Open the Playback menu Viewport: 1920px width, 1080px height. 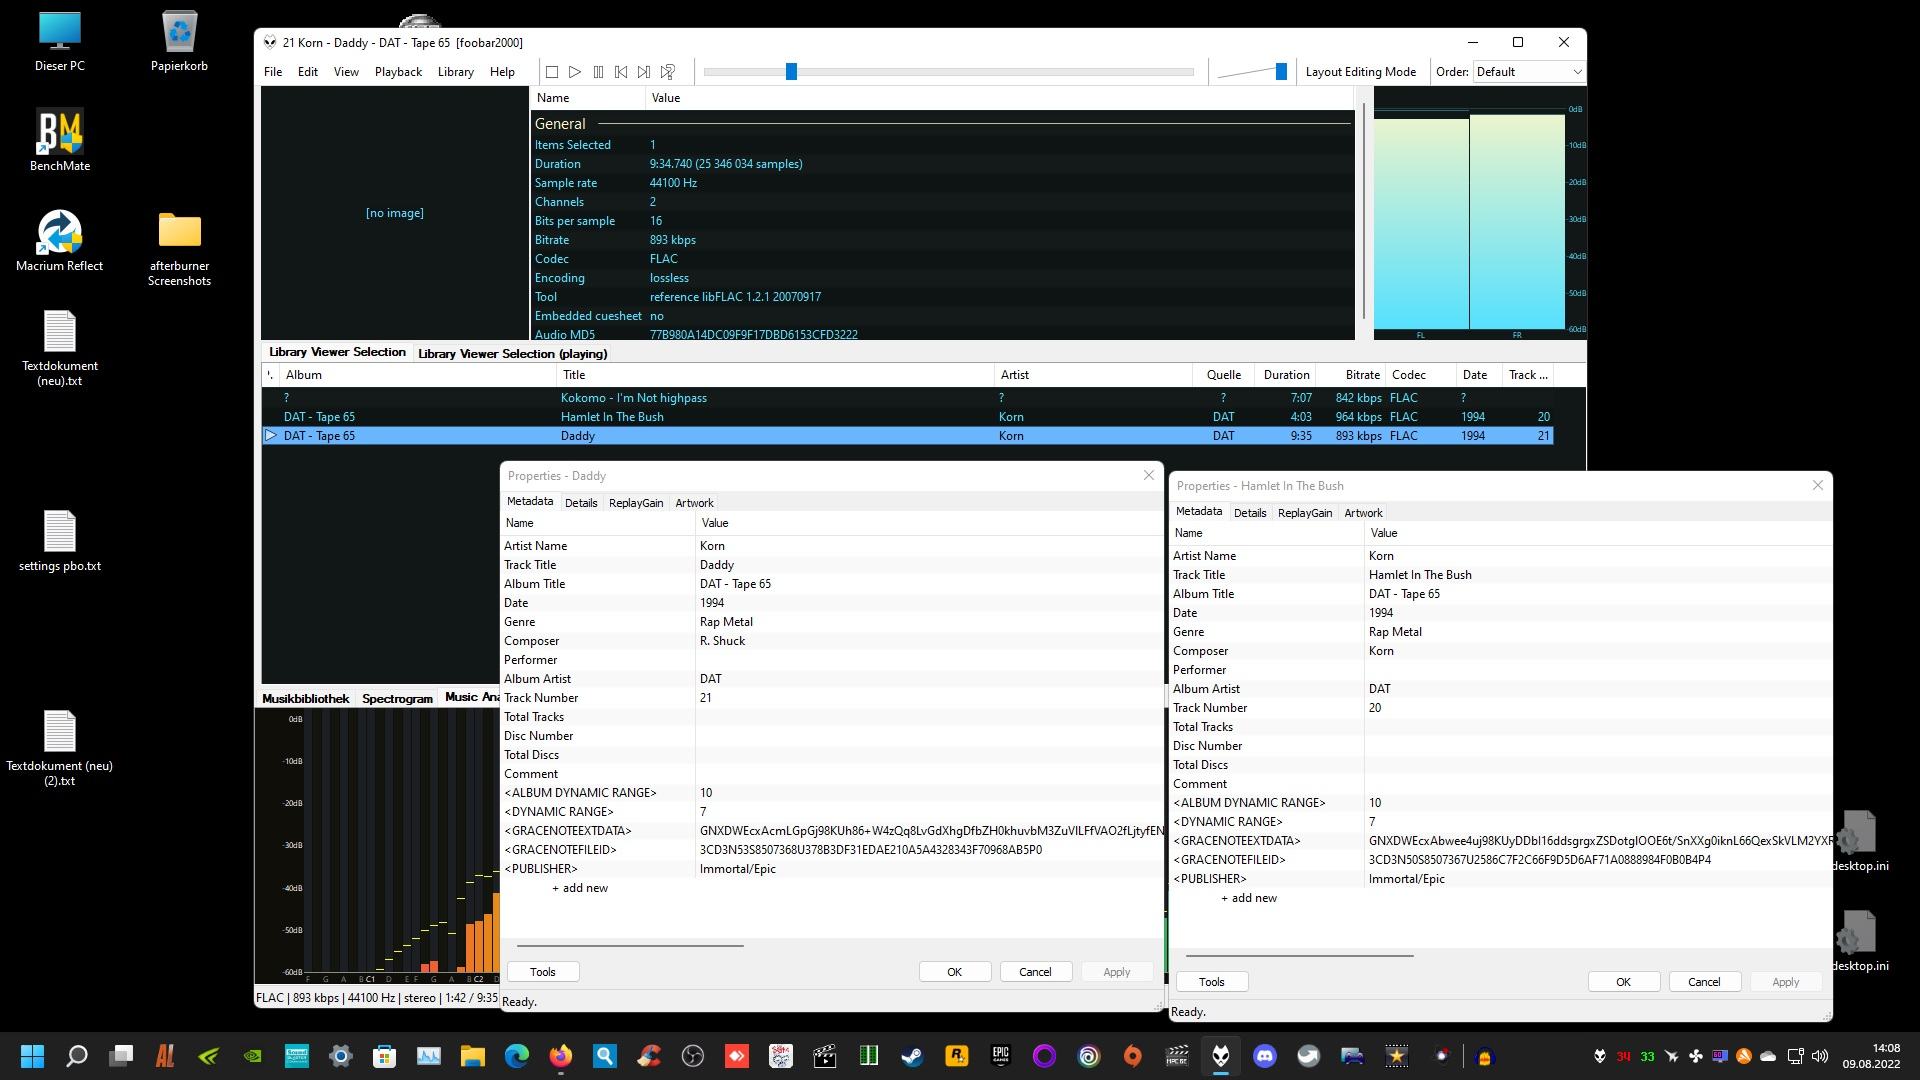tap(398, 72)
